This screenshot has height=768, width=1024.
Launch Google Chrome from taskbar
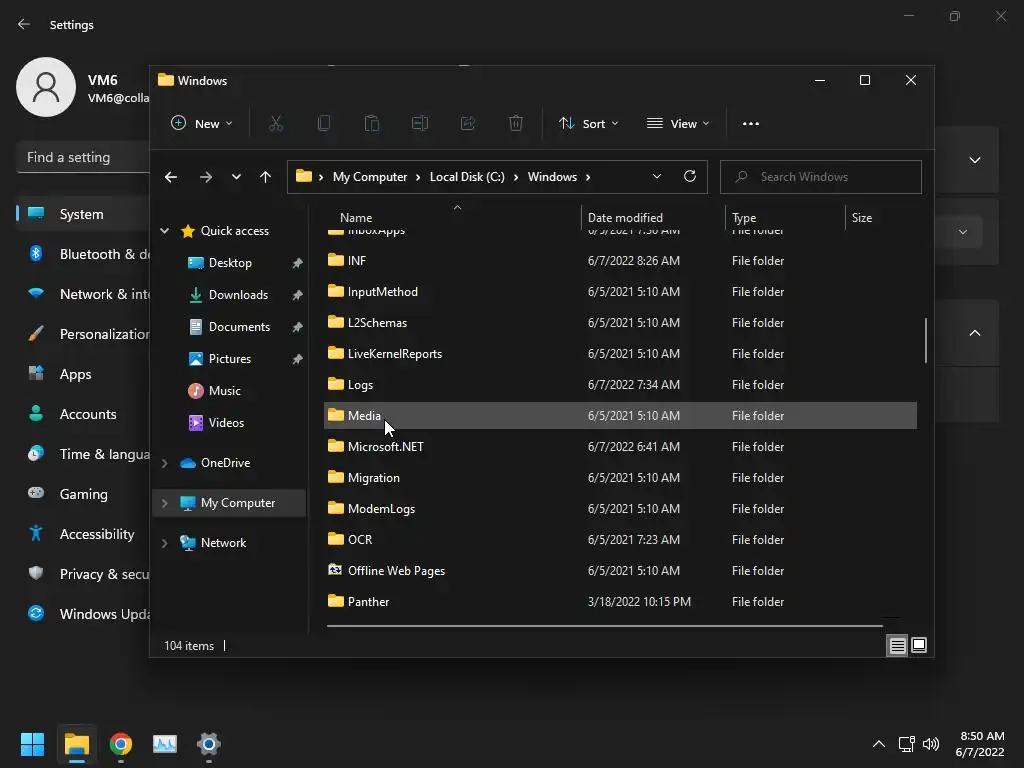[121, 744]
